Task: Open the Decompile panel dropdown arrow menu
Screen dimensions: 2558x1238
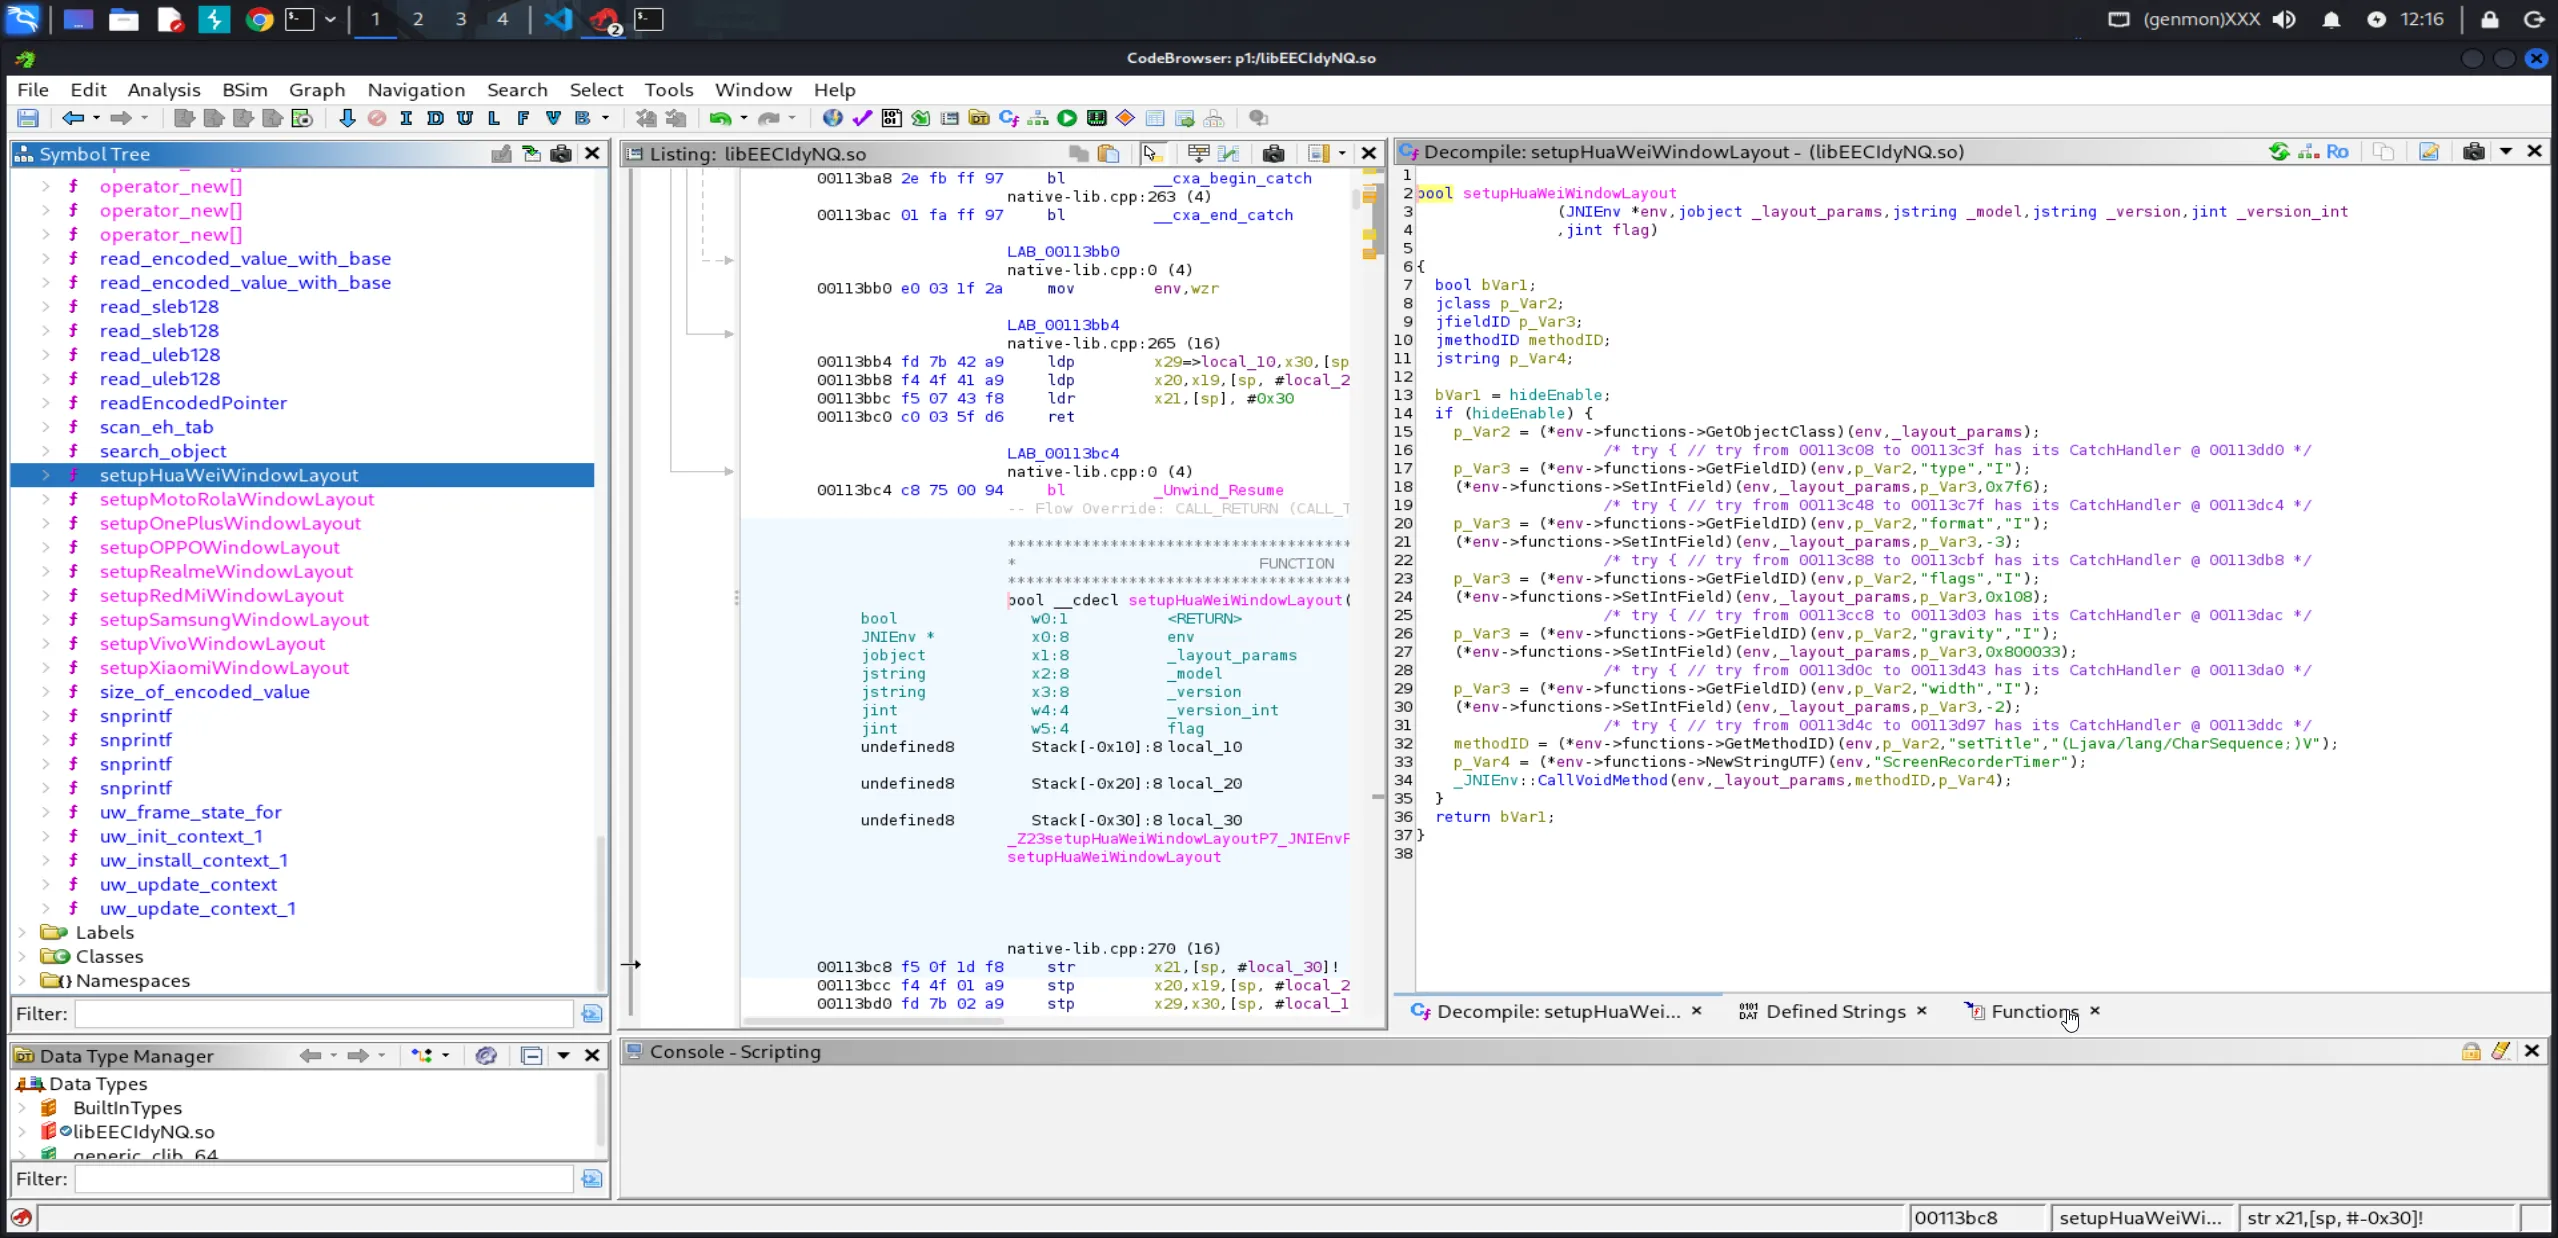Action: [2506, 152]
